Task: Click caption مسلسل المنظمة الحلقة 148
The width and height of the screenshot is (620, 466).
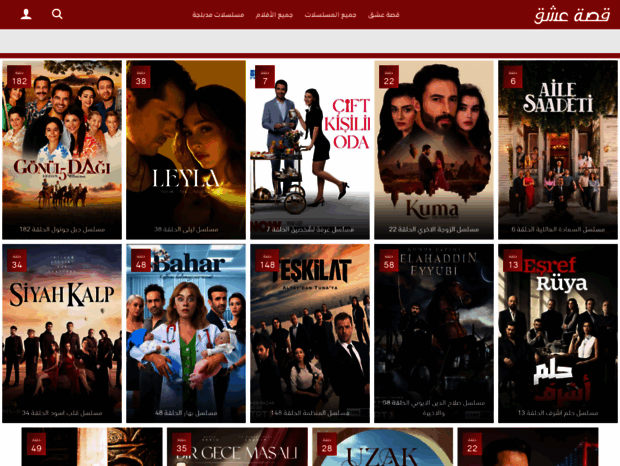Action: [310, 413]
